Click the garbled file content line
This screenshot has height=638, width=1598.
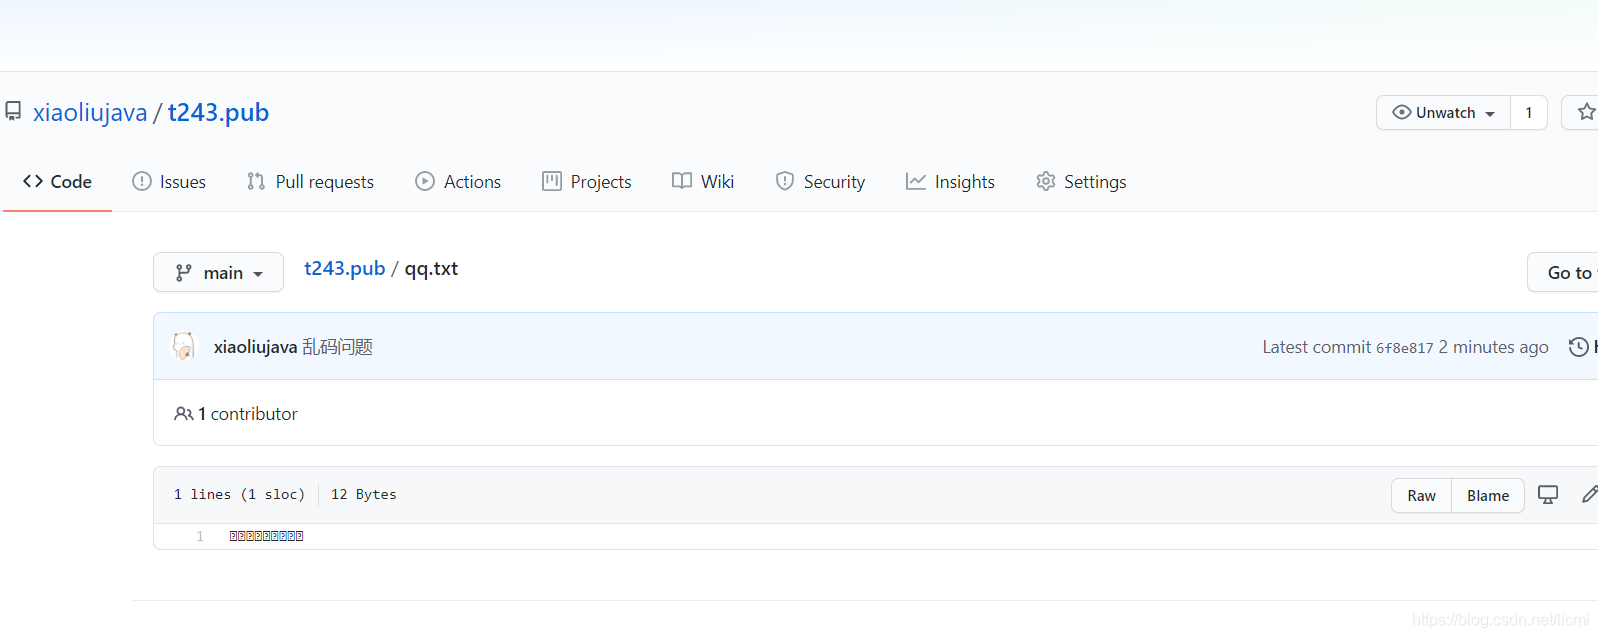267,537
